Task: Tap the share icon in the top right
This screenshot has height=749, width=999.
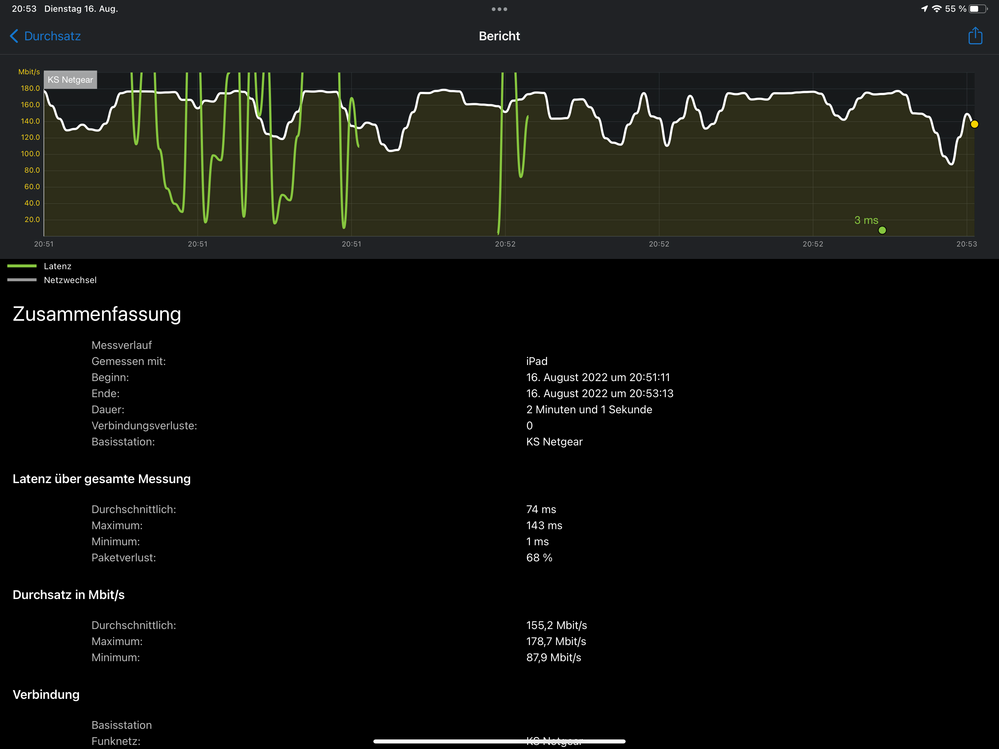Action: coord(975,36)
